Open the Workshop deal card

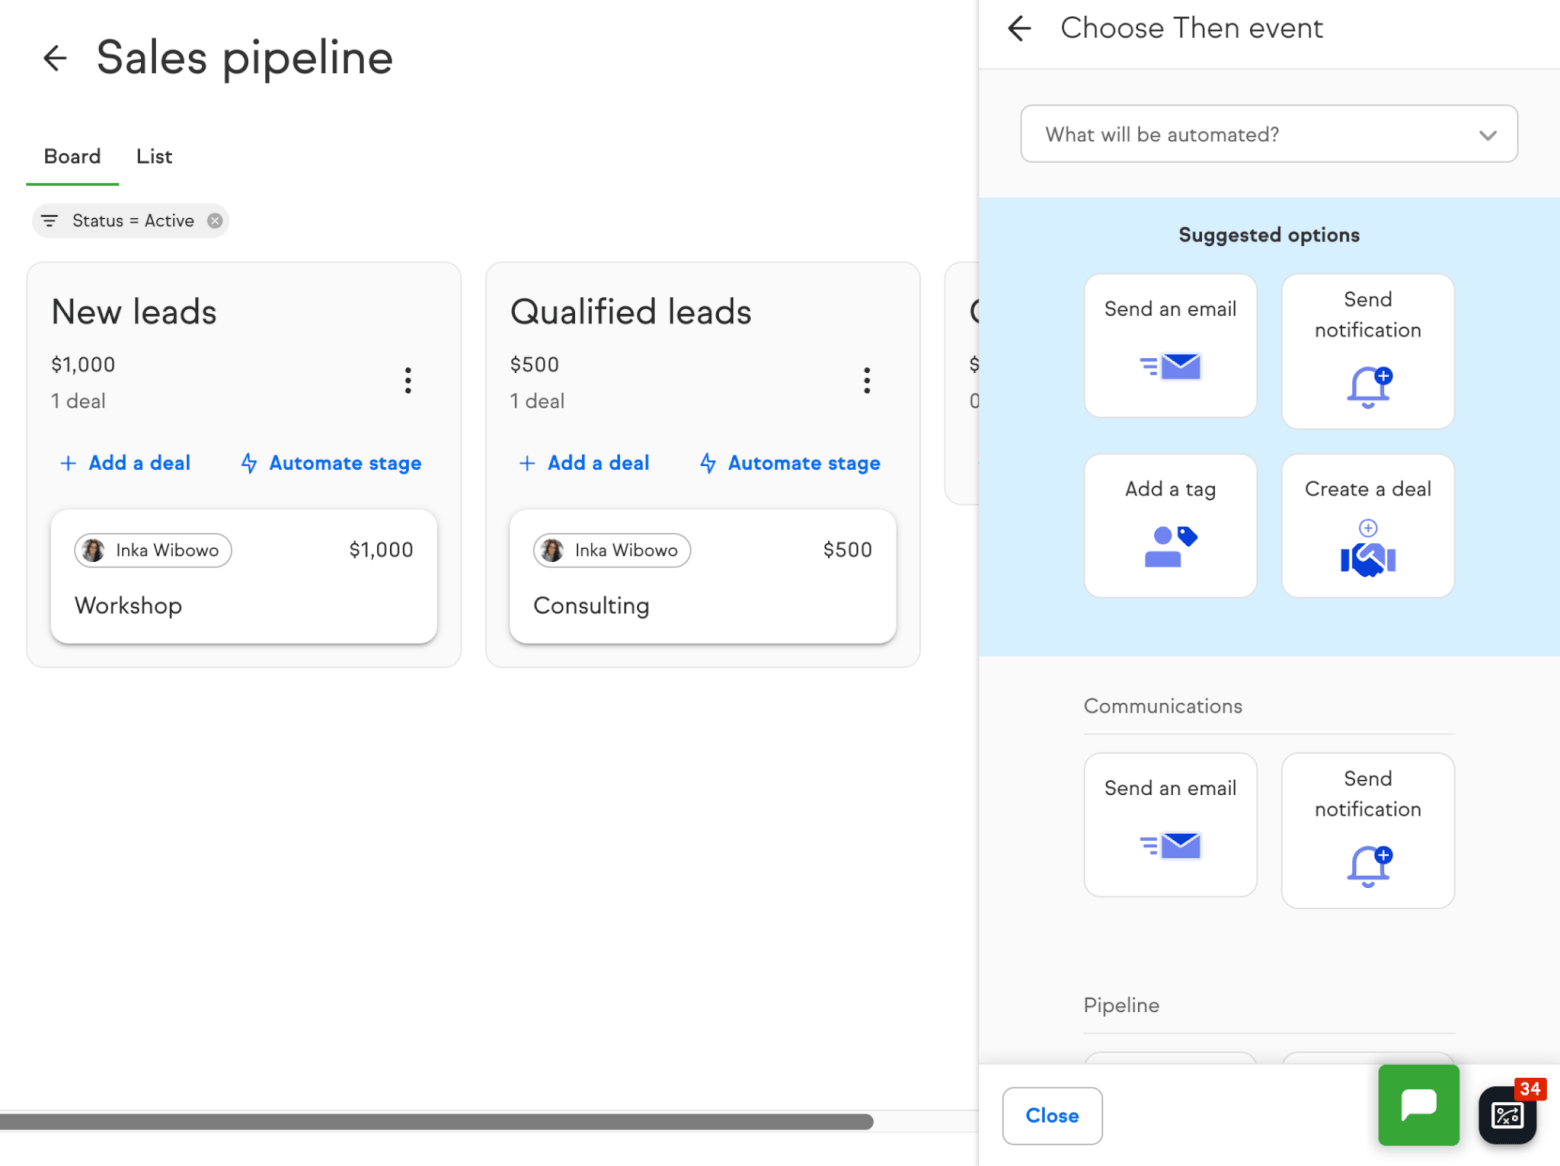243,577
